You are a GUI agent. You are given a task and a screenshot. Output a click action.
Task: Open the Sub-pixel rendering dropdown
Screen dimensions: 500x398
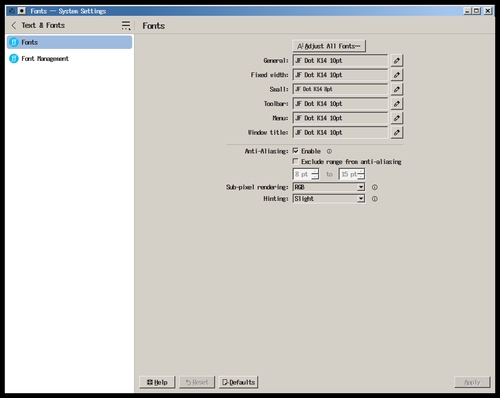tap(329, 187)
